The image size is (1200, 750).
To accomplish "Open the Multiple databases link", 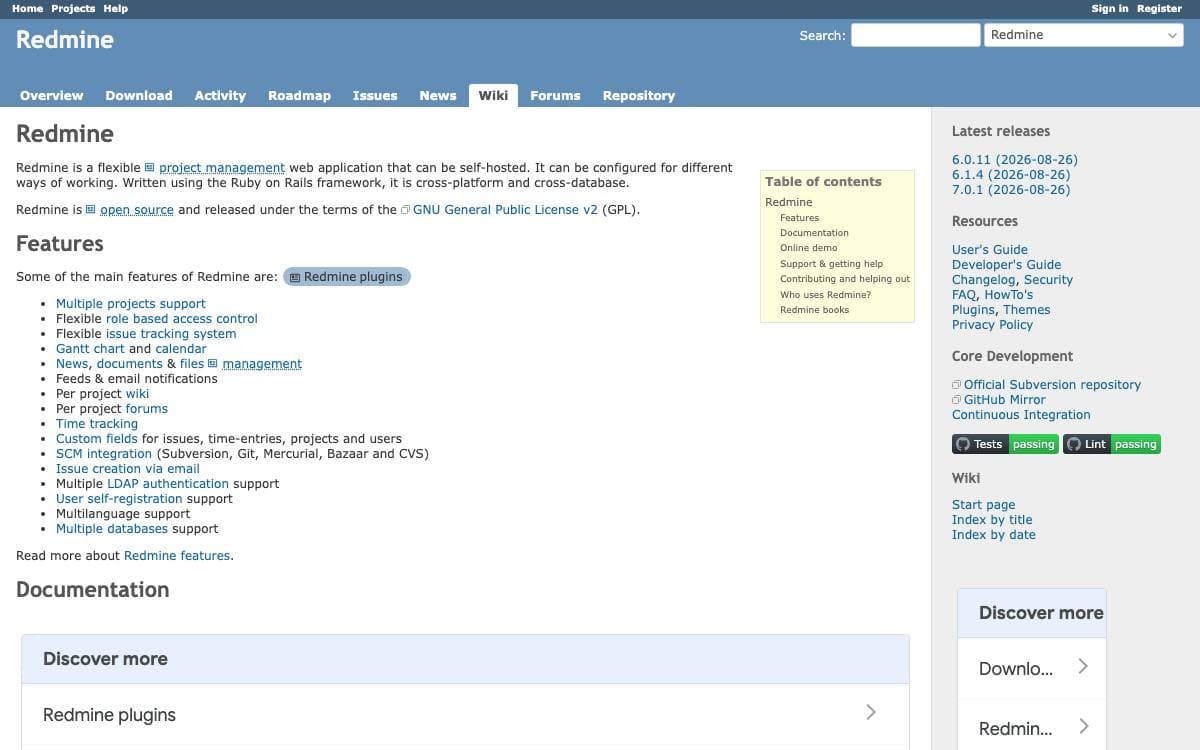I will pyautogui.click(x=112, y=529).
